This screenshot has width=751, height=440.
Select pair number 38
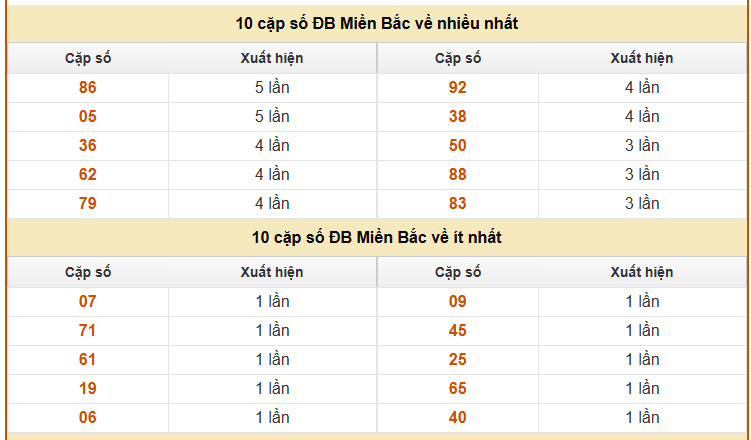(458, 116)
